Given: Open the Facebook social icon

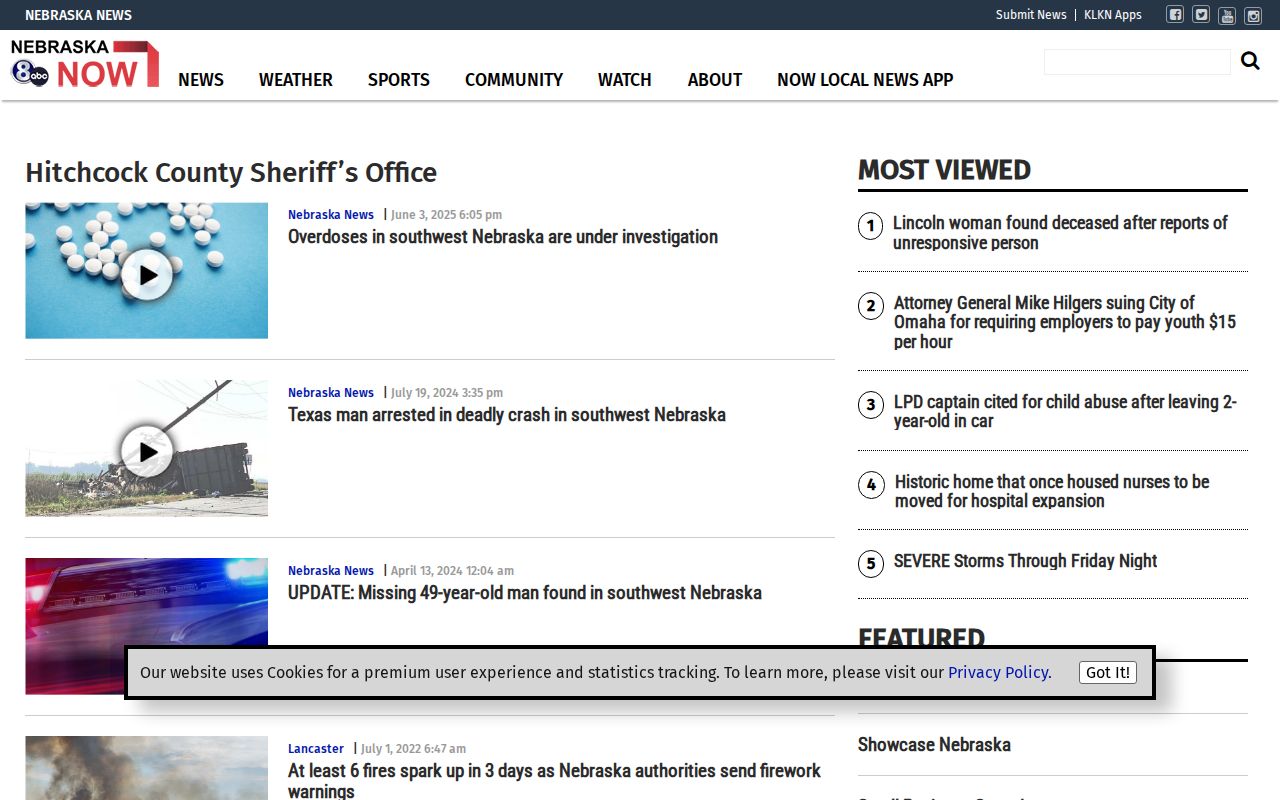Looking at the screenshot, I should click(1175, 15).
